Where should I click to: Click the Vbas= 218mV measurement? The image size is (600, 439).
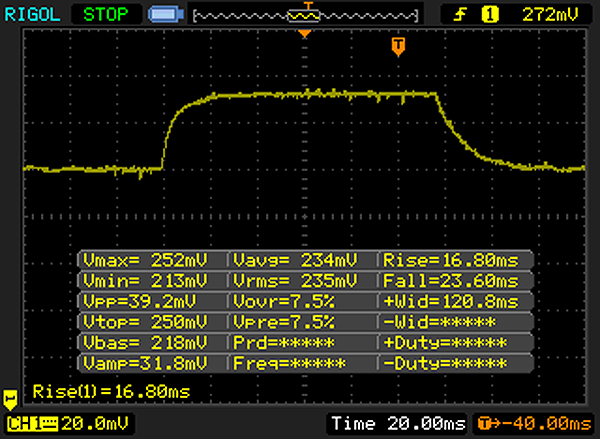(145, 343)
